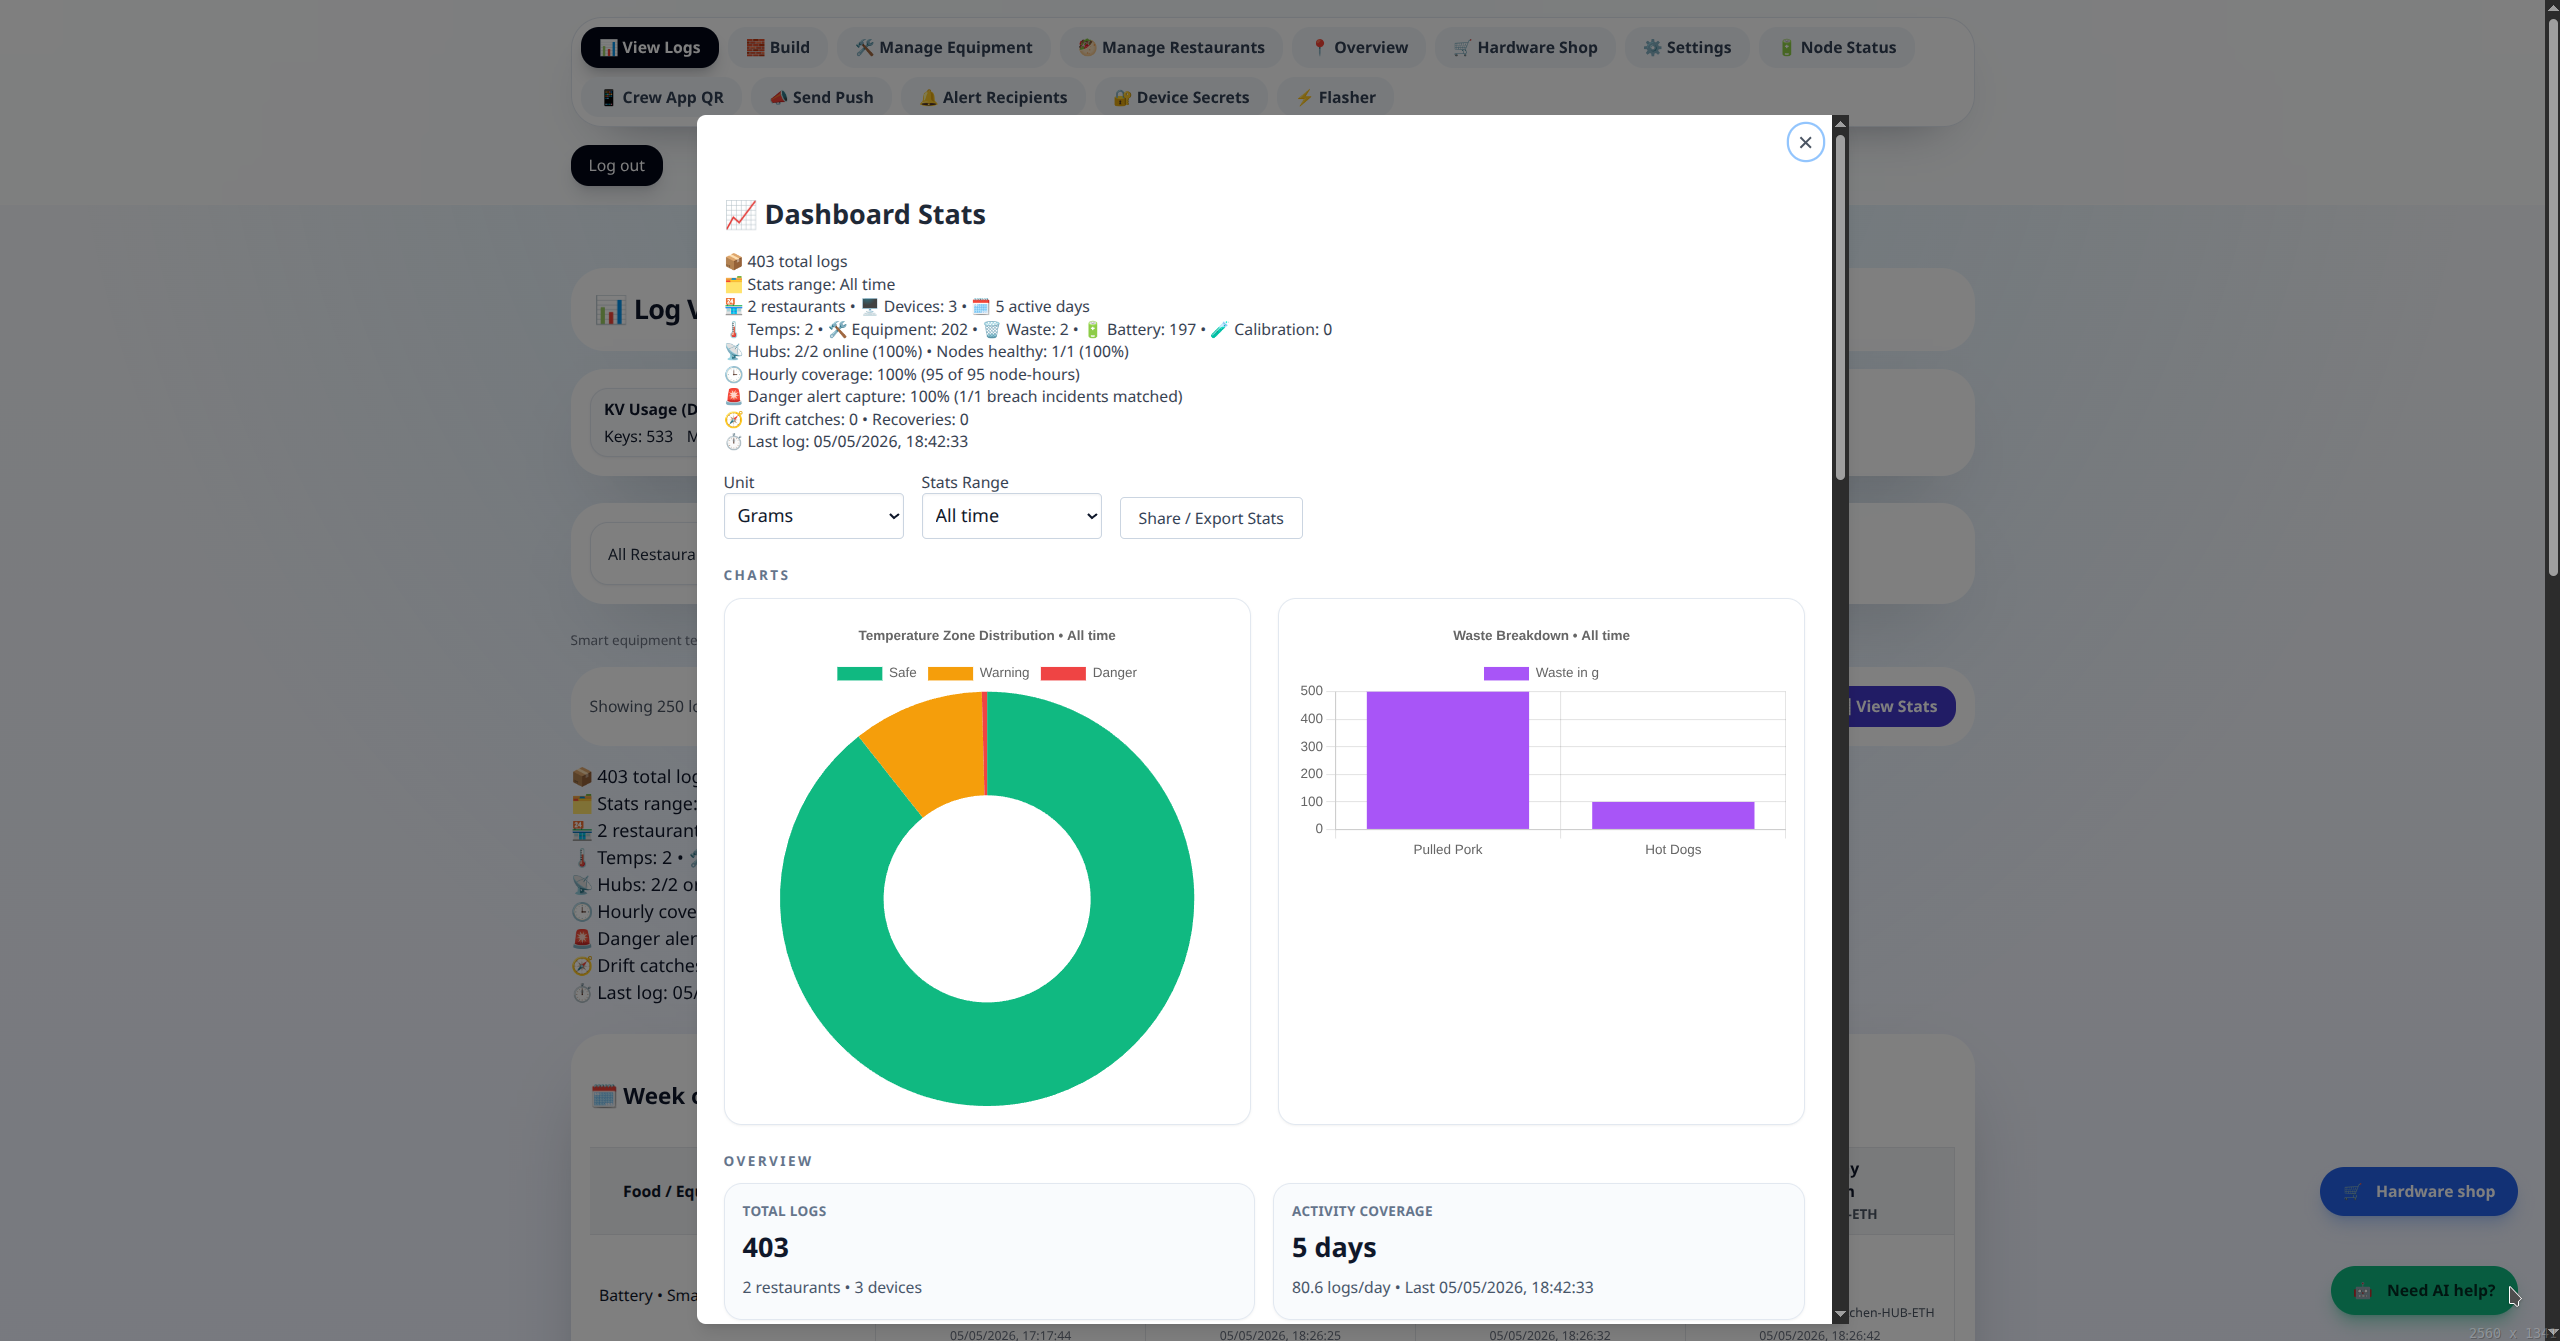
Task: Open the Unit dropdown set to Grams
Action: click(813, 516)
